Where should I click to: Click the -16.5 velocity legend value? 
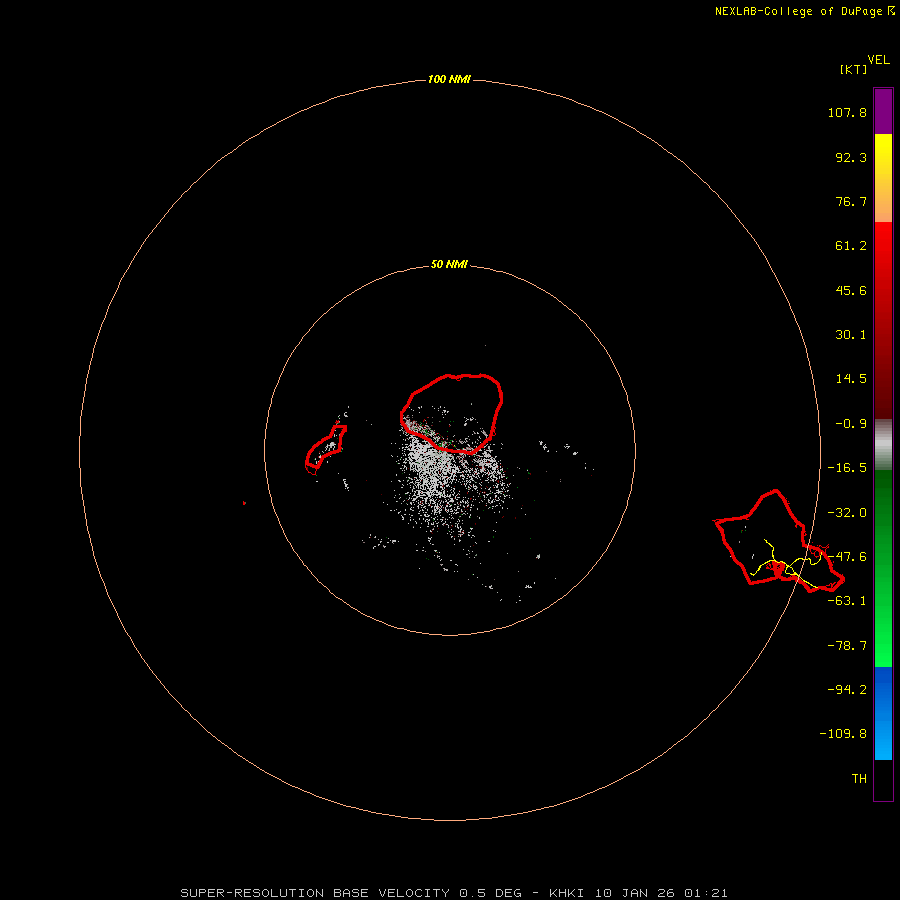(847, 468)
